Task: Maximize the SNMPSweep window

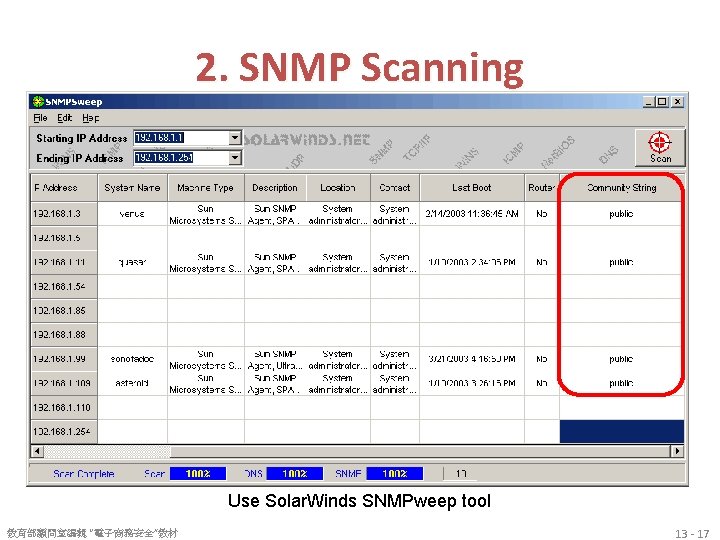Action: pos(662,101)
